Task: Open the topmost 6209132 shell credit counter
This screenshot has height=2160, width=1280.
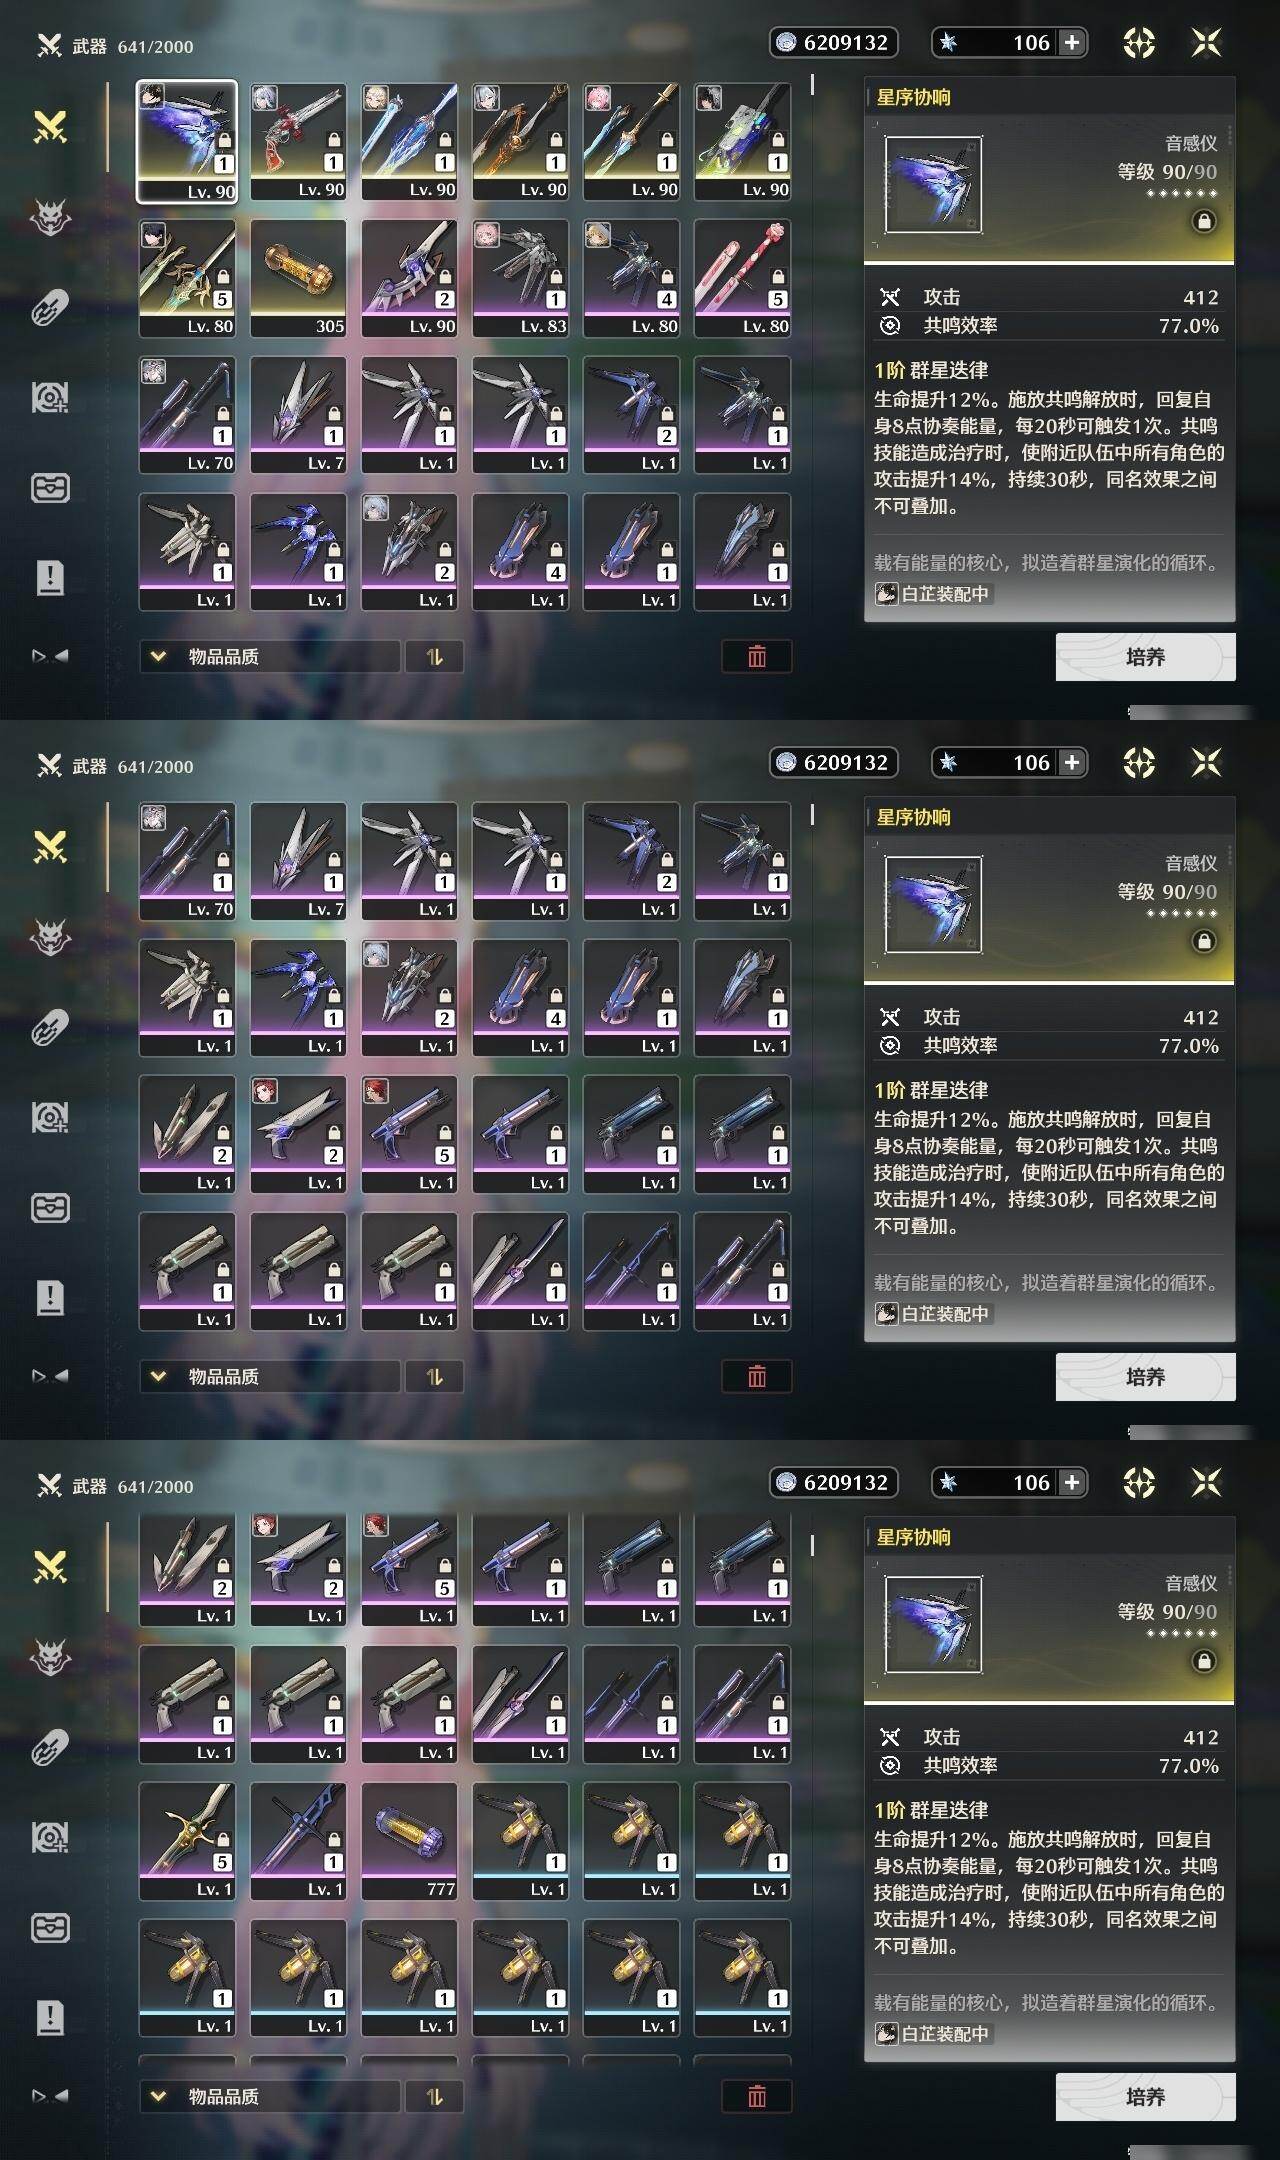Action: click(834, 42)
